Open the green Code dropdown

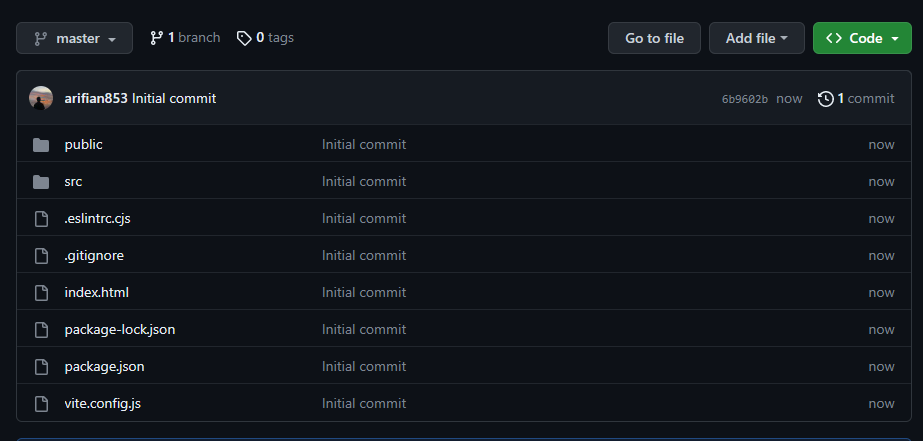[862, 38]
